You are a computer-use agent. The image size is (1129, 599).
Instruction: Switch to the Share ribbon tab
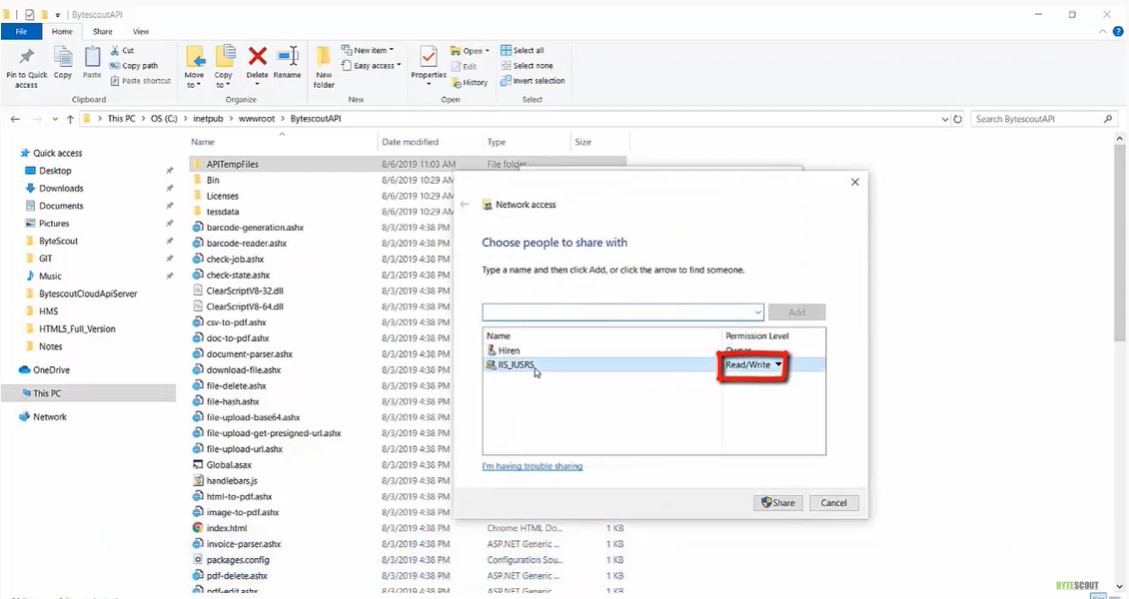pyautogui.click(x=102, y=32)
